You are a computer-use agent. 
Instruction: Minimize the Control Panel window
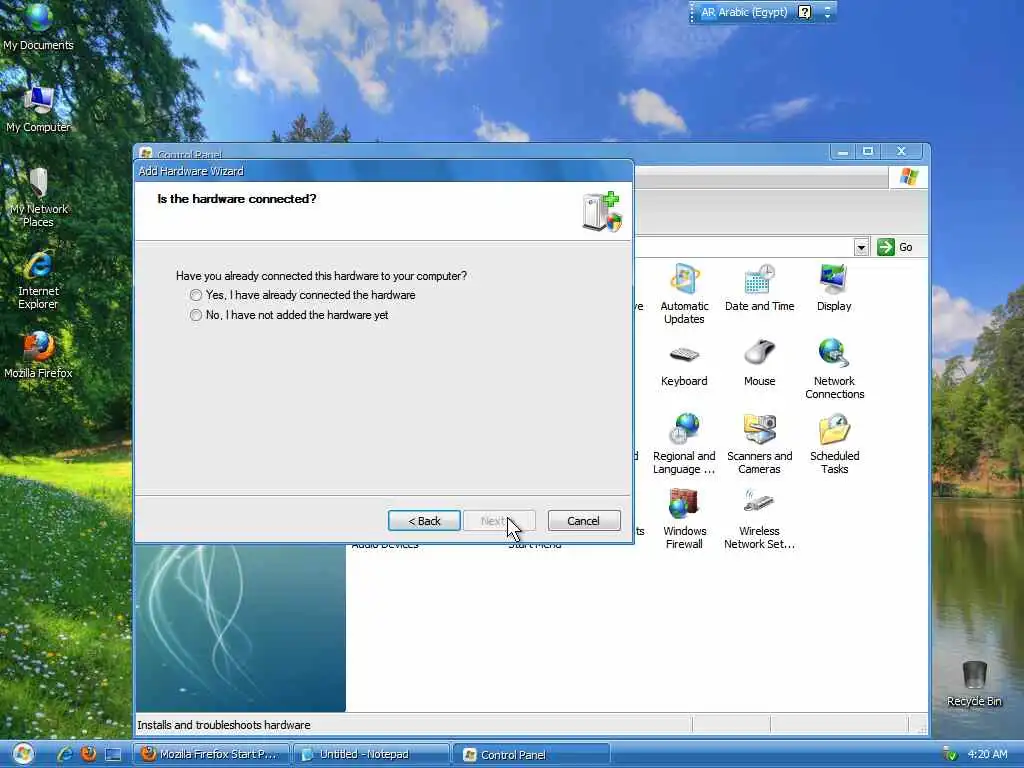coord(842,152)
